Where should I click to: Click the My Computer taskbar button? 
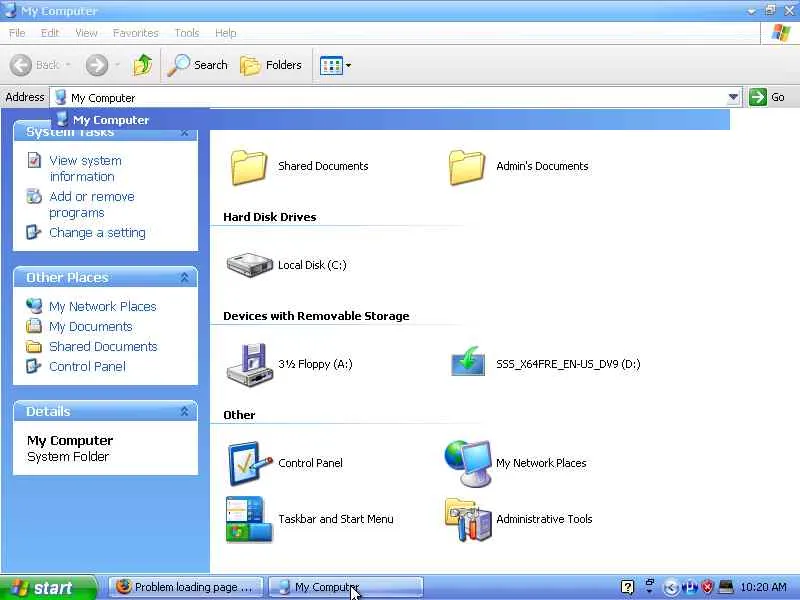click(x=345, y=587)
